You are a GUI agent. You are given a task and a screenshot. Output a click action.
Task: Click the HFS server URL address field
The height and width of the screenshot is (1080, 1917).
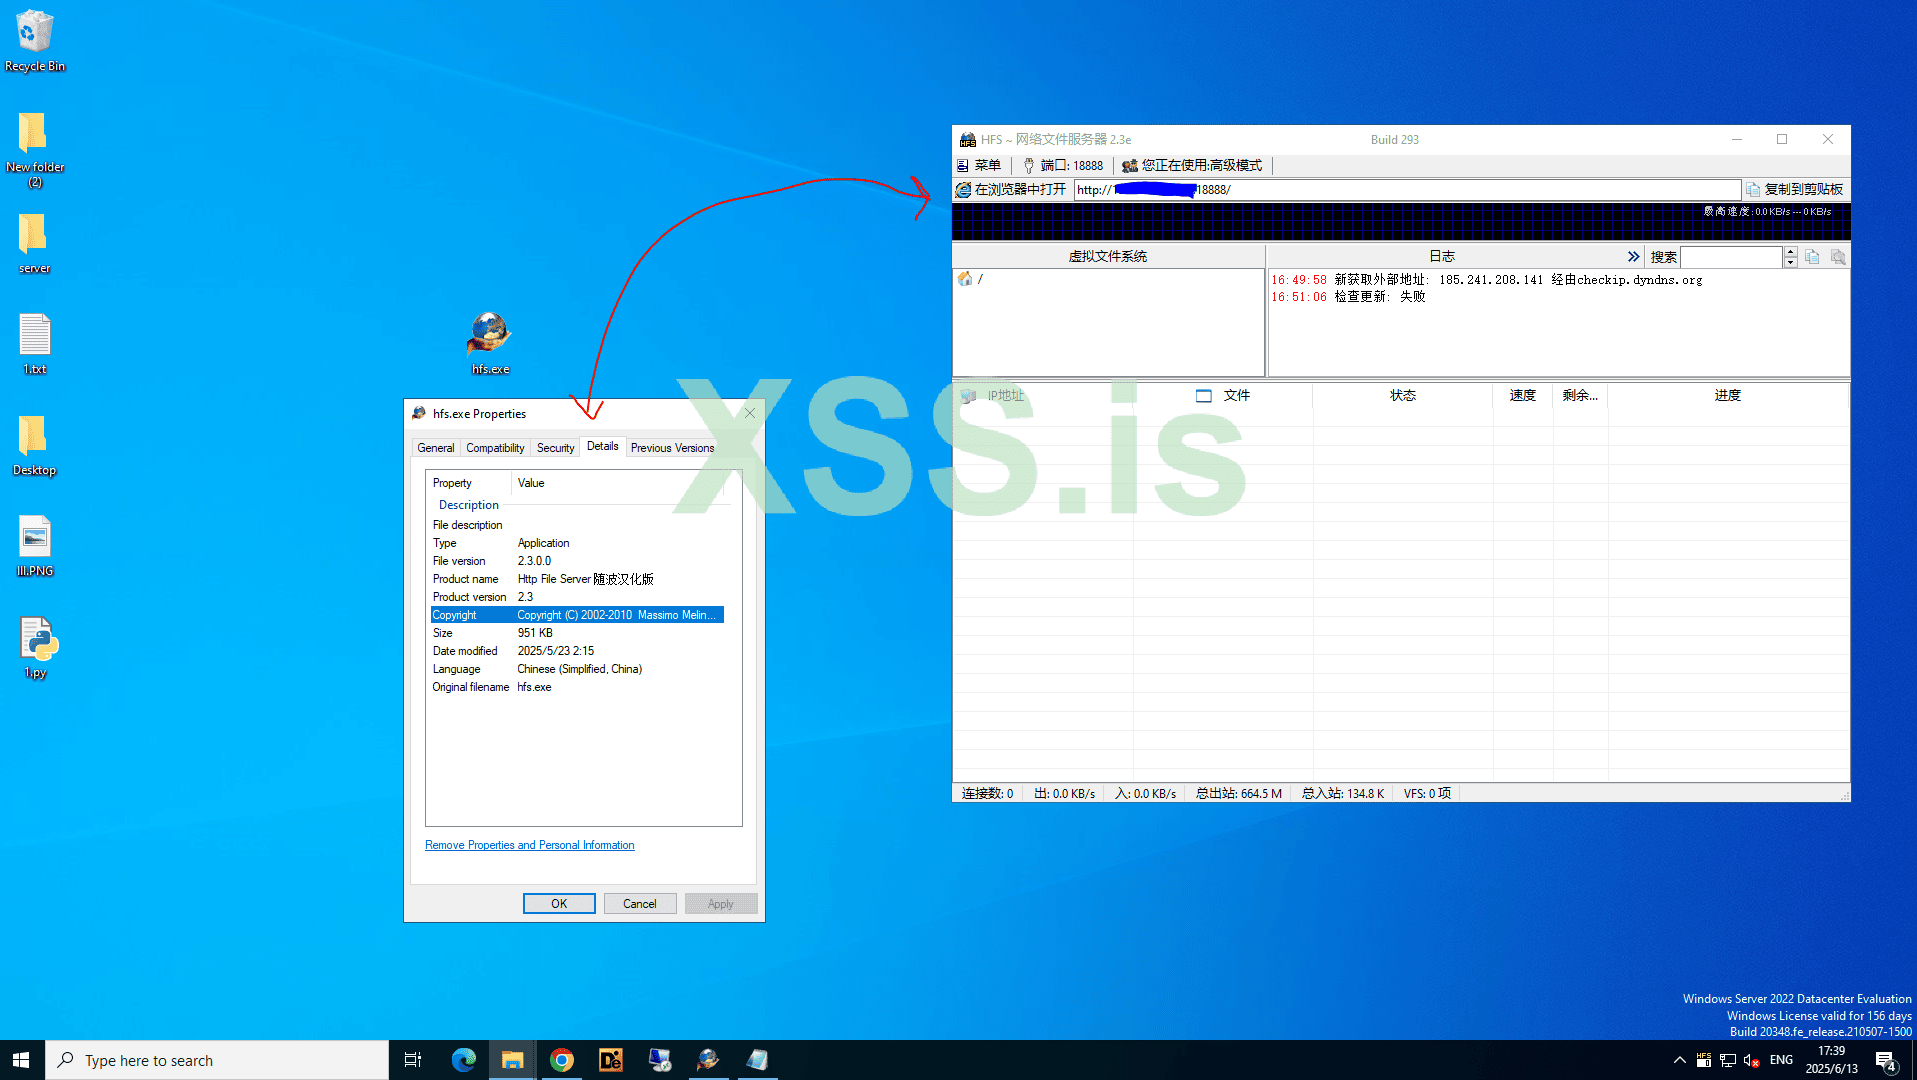1406,190
